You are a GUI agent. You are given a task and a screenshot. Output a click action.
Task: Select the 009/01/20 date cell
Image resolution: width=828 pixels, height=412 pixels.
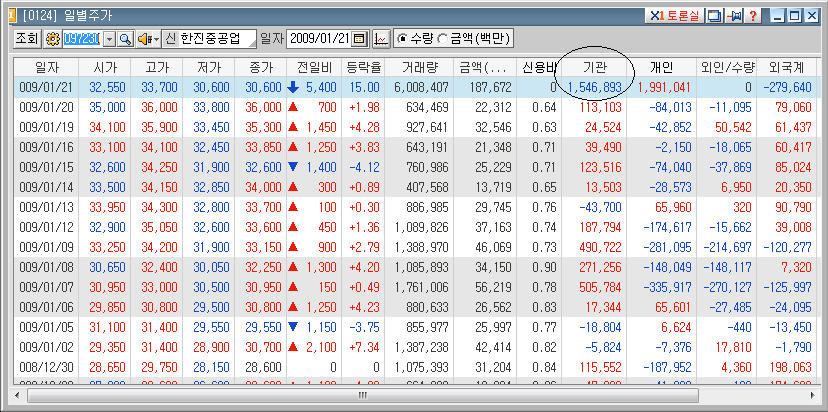pyautogui.click(x=46, y=107)
